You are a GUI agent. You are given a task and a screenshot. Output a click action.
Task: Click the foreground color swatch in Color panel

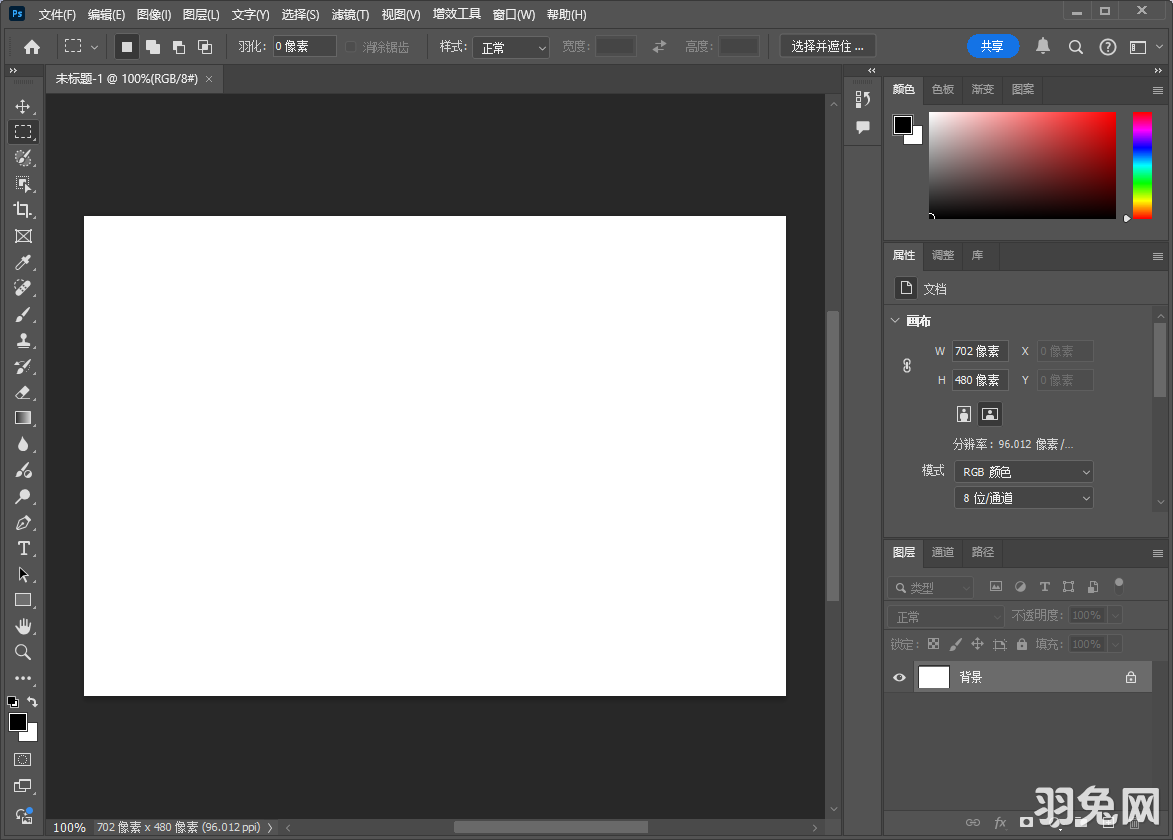coord(903,125)
